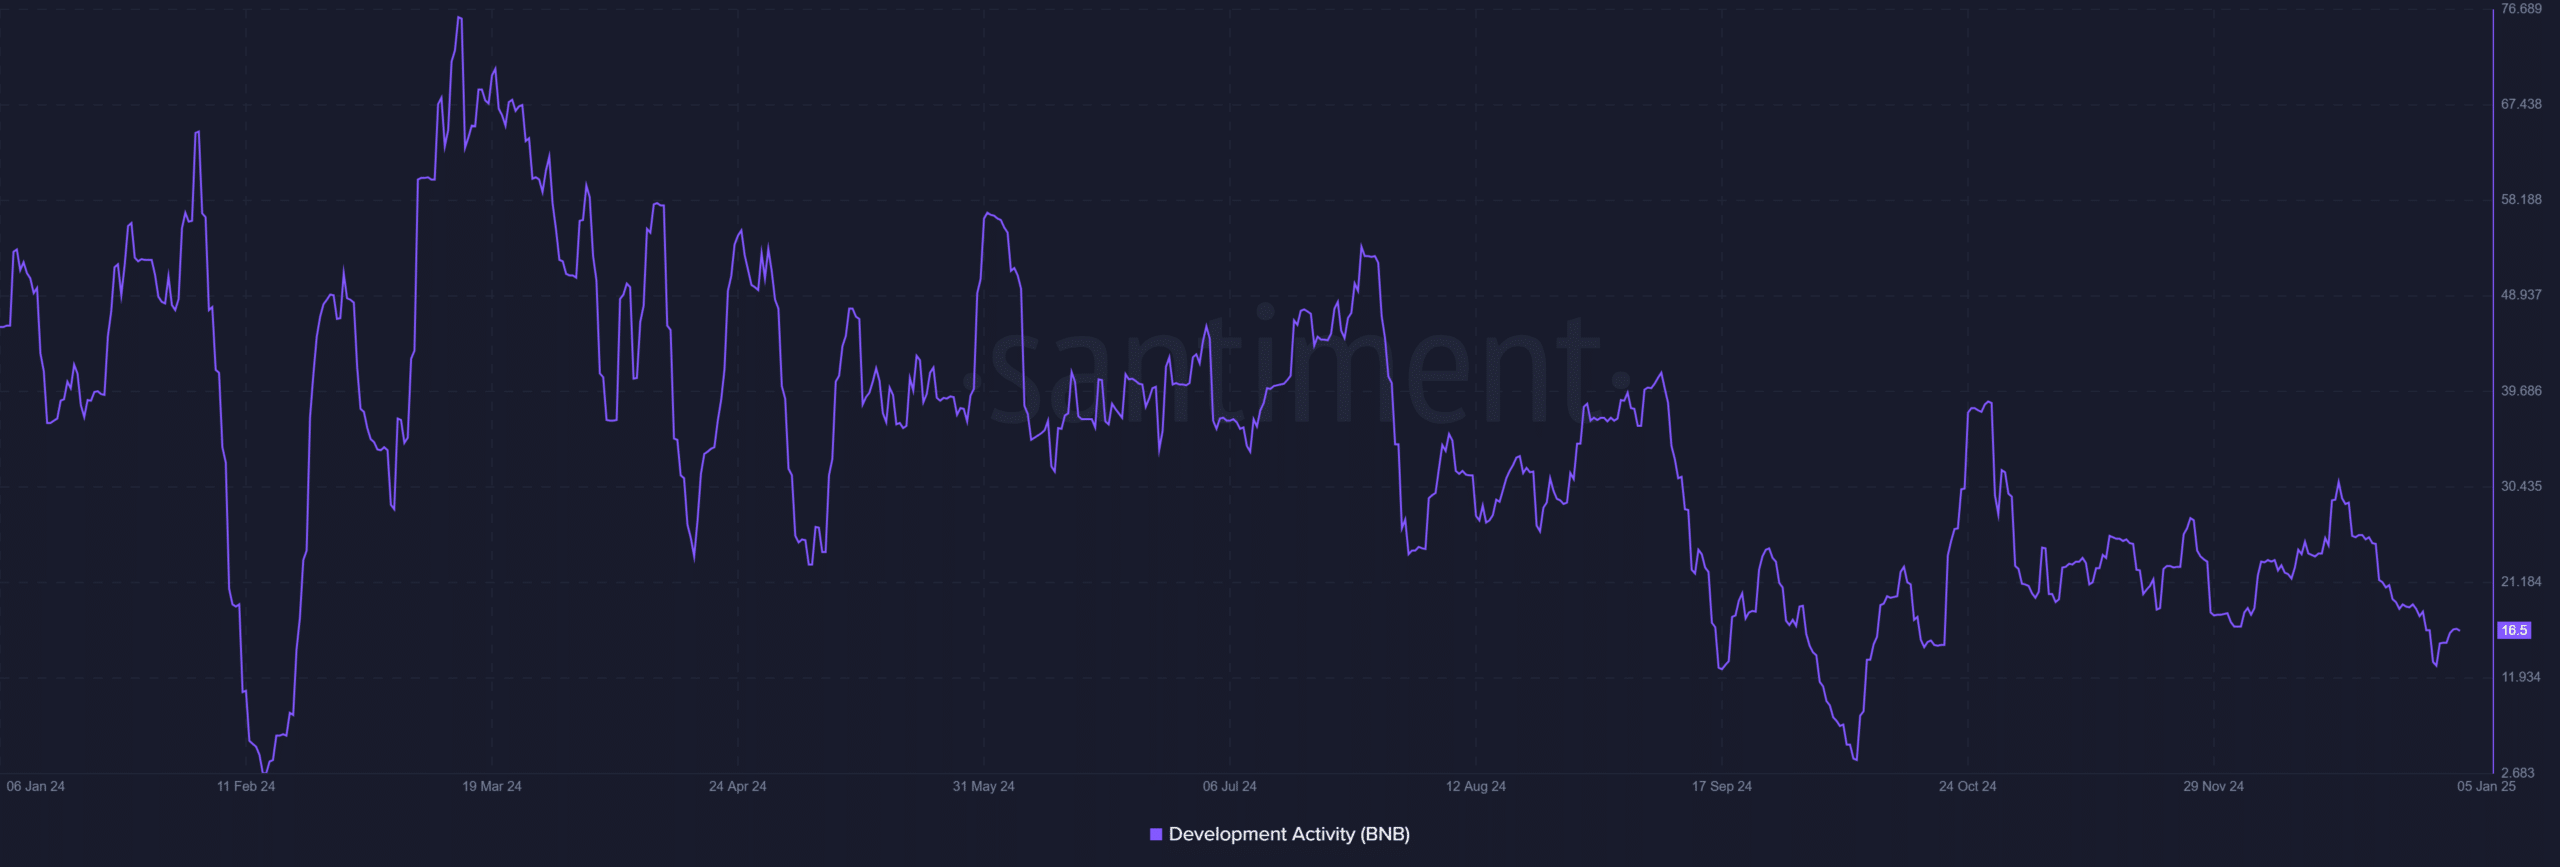Viewport: 2560px width, 867px height.
Task: Click the 29 Nov 24 date label
Action: [x=2214, y=786]
